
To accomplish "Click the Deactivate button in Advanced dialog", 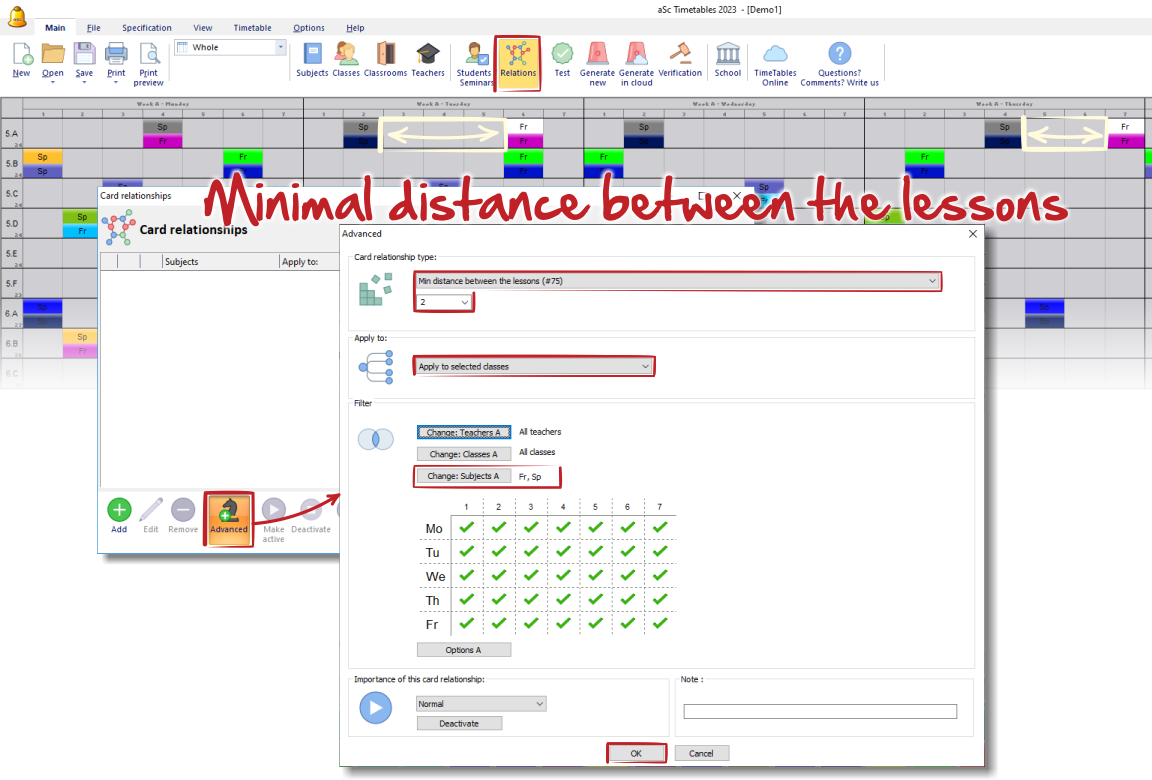I will [459, 723].
